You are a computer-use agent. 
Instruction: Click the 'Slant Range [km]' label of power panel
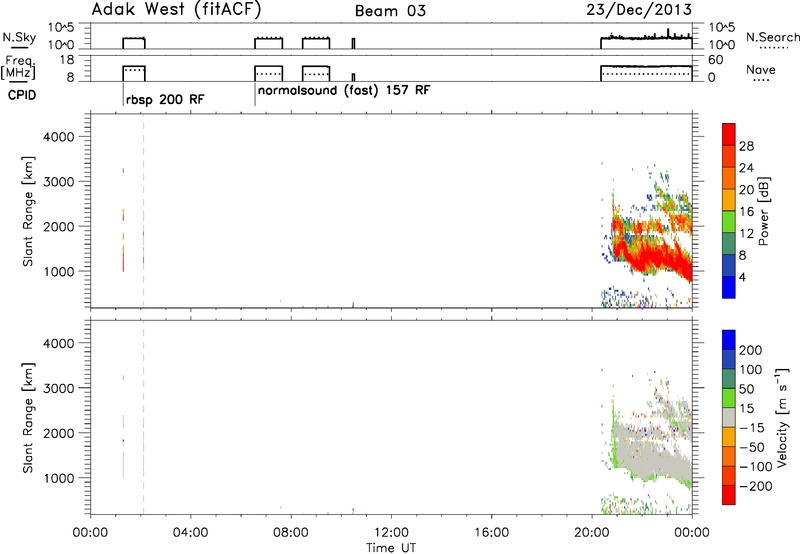[x=28, y=211]
